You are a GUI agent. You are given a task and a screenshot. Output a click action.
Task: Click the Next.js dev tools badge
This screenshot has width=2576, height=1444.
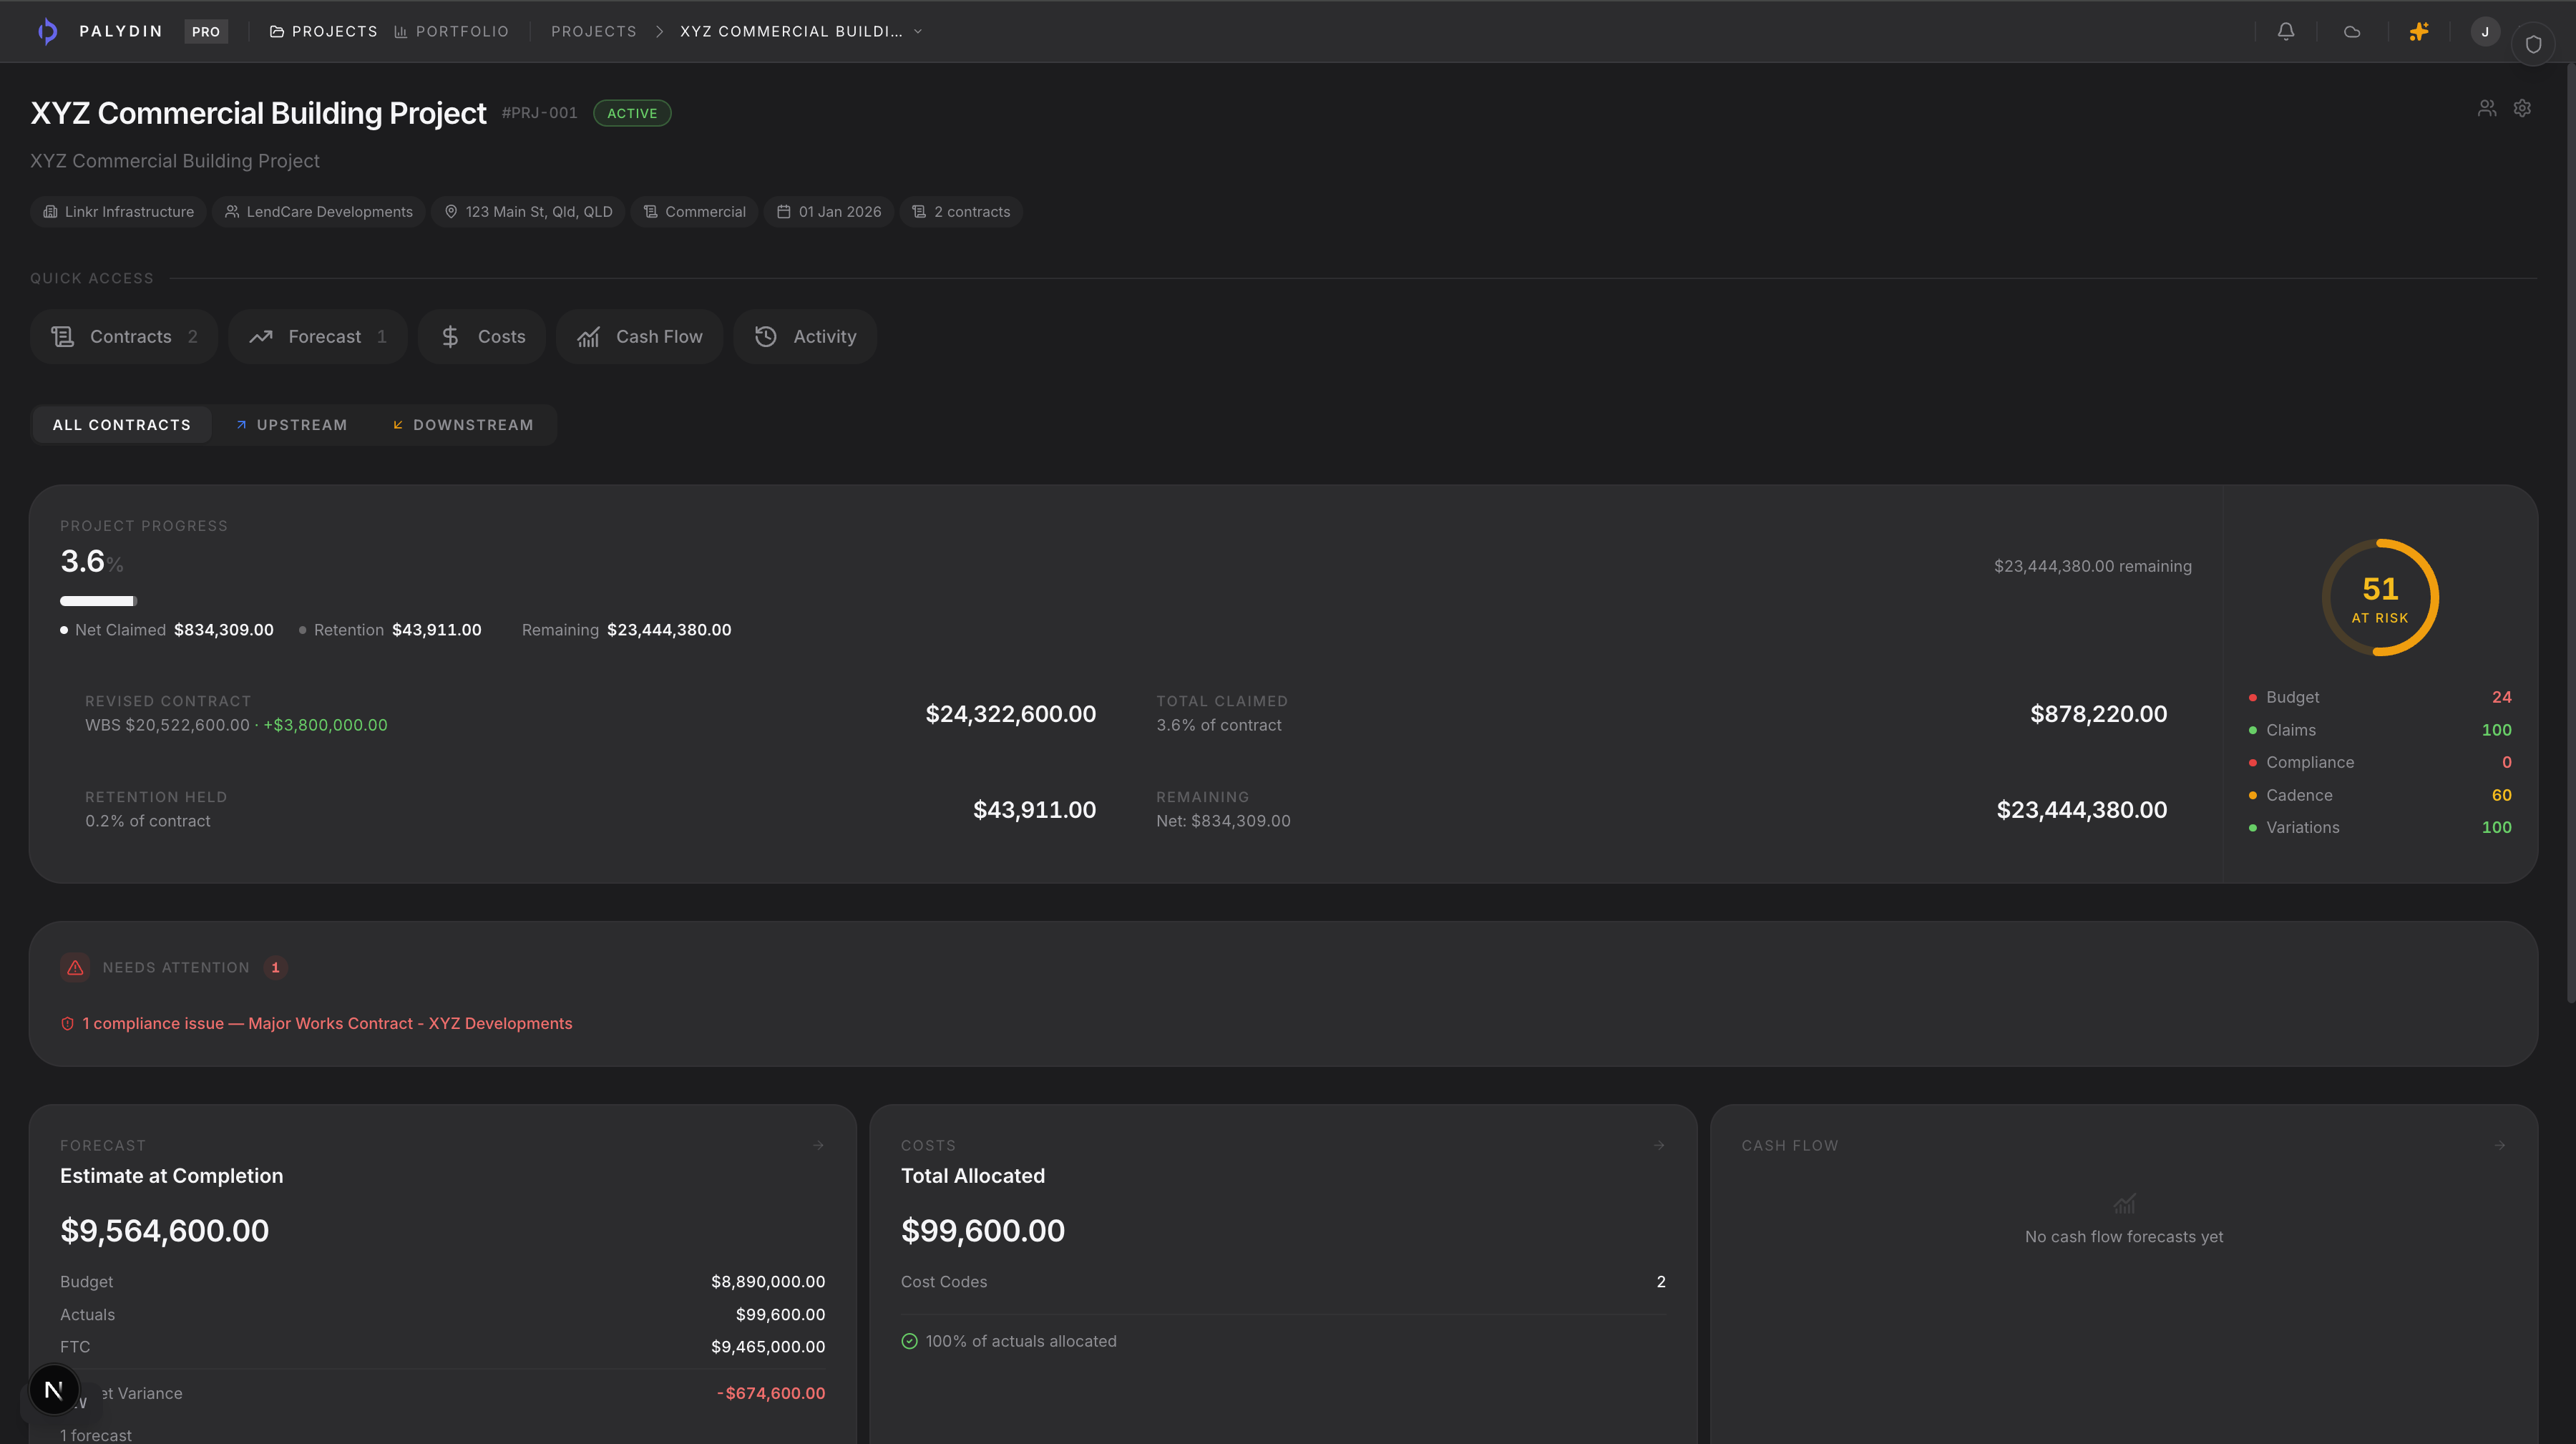(54, 1389)
